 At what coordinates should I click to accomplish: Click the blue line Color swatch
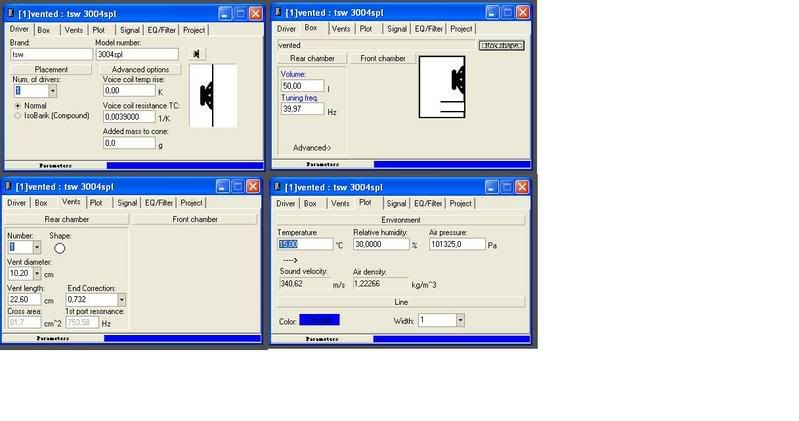pyautogui.click(x=319, y=320)
